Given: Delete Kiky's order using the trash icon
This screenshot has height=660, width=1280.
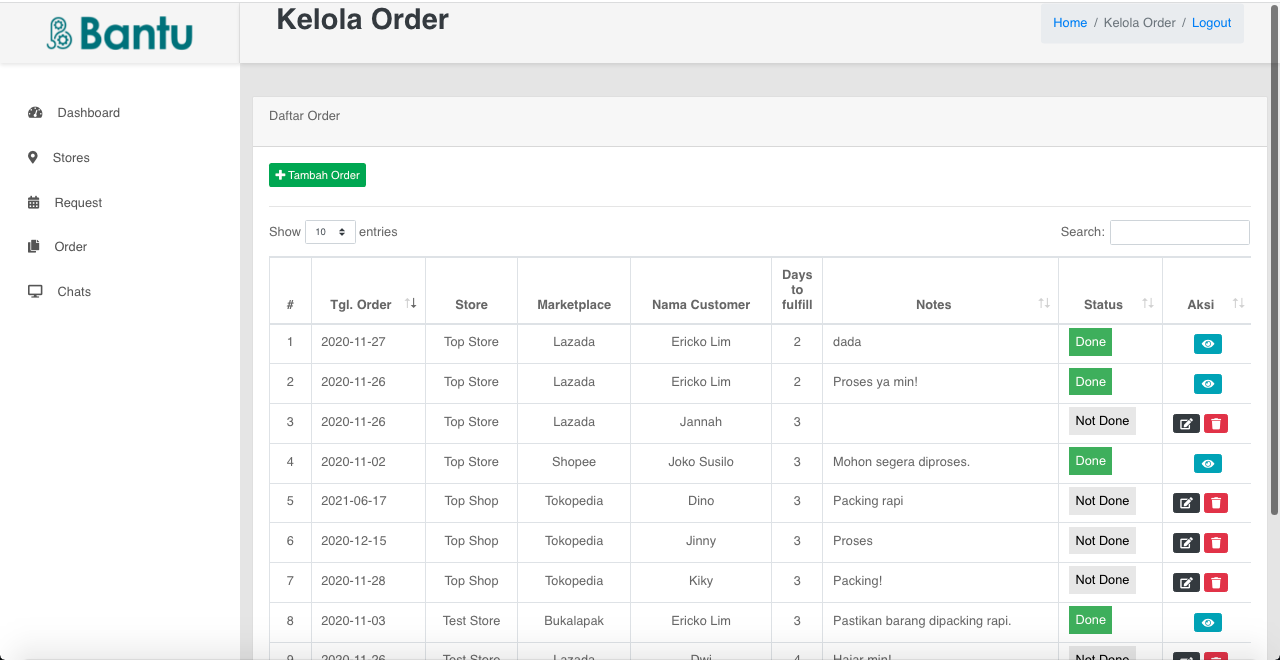Looking at the screenshot, I should 1216,582.
